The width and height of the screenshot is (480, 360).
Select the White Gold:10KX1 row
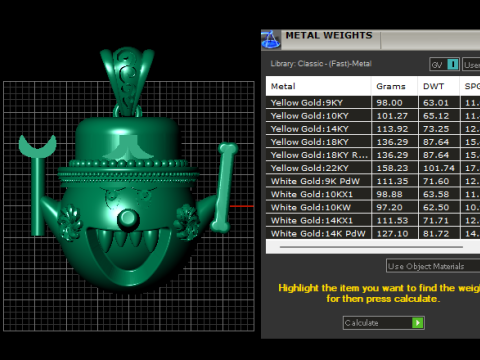click(373, 194)
